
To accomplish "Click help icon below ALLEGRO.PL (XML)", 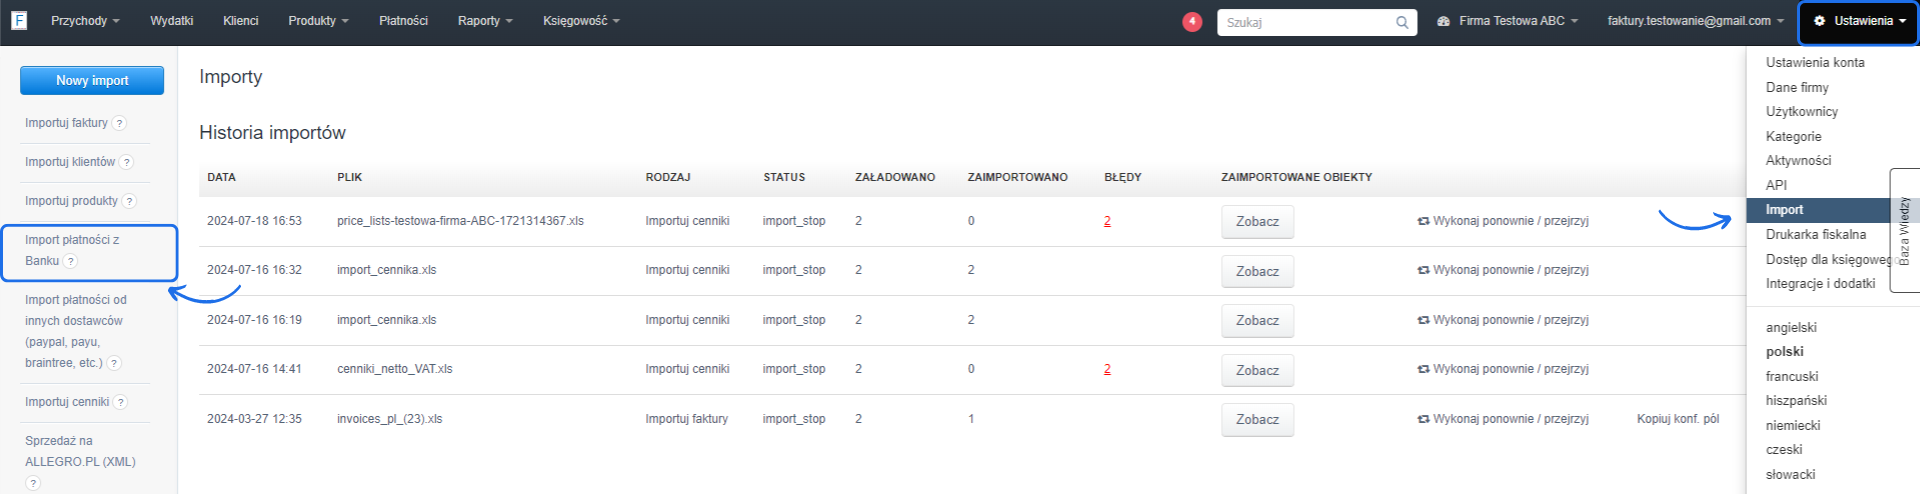I will (33, 483).
